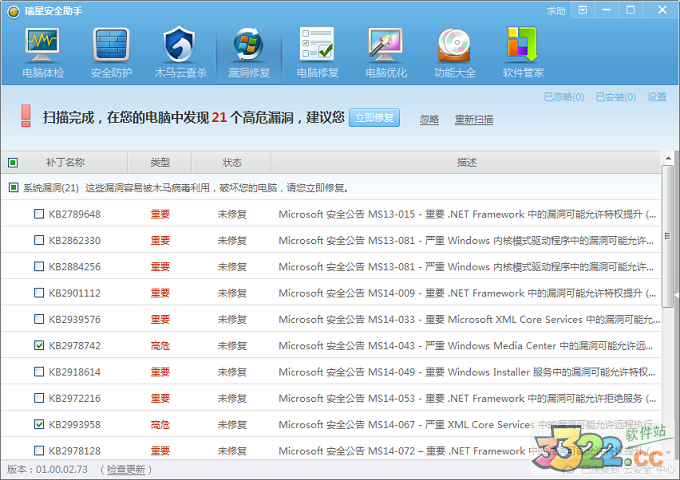Open the 木马云查杀 shield icon
The height and width of the screenshot is (480, 680).
click(180, 45)
